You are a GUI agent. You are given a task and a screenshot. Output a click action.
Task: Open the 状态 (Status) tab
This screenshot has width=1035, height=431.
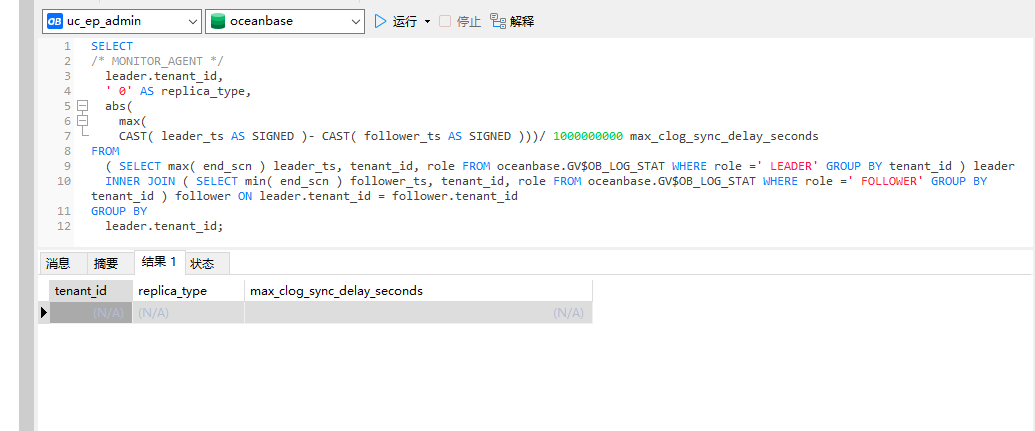tap(202, 264)
